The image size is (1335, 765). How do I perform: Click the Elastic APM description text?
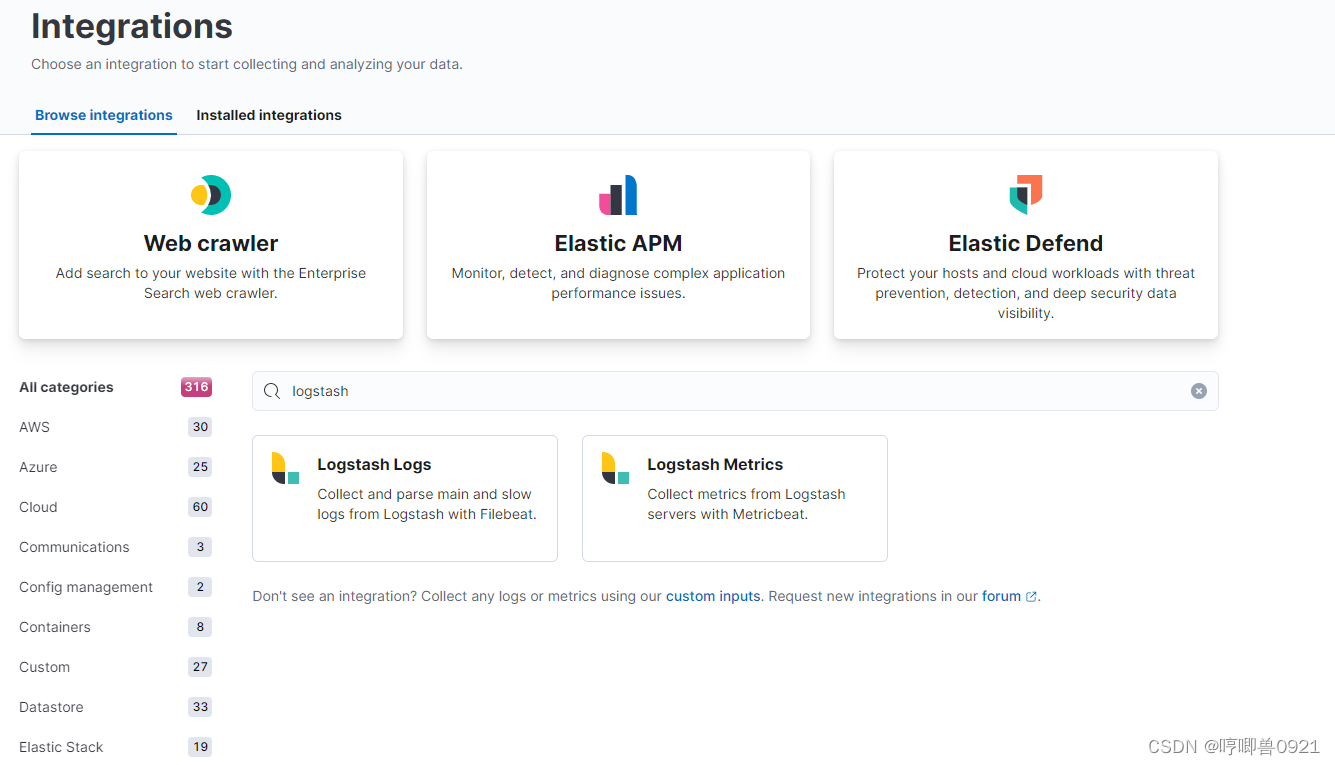pos(618,283)
